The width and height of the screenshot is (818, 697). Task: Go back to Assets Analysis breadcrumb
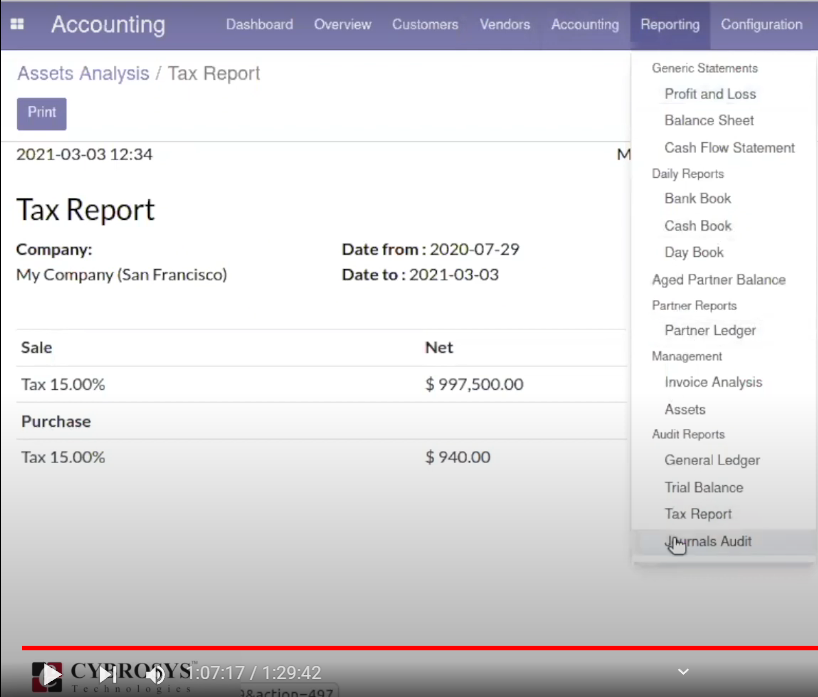click(83, 74)
